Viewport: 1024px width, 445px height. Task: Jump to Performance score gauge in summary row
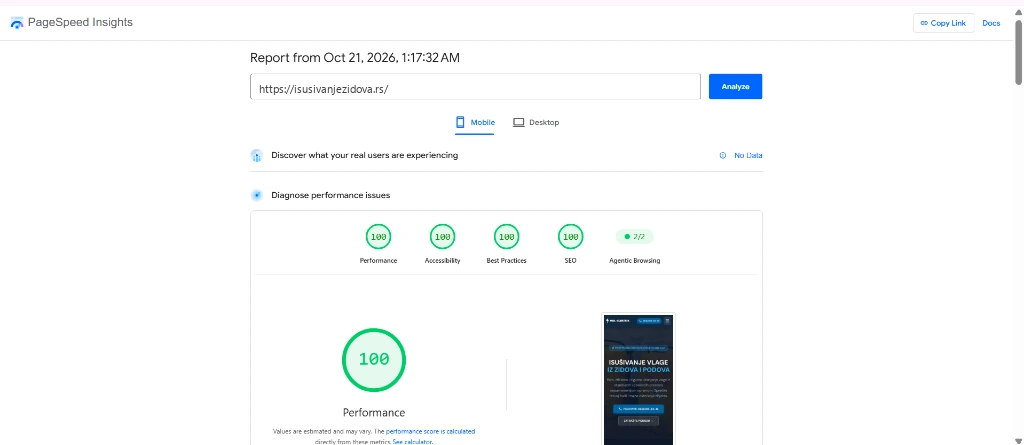pos(378,237)
